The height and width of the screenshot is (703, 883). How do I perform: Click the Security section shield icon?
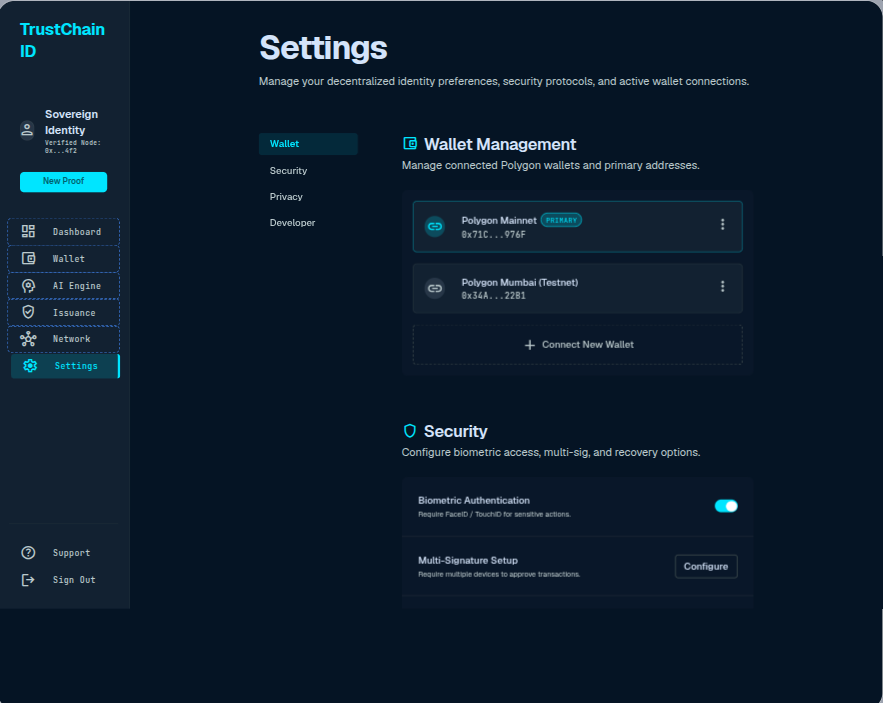pyautogui.click(x=410, y=431)
